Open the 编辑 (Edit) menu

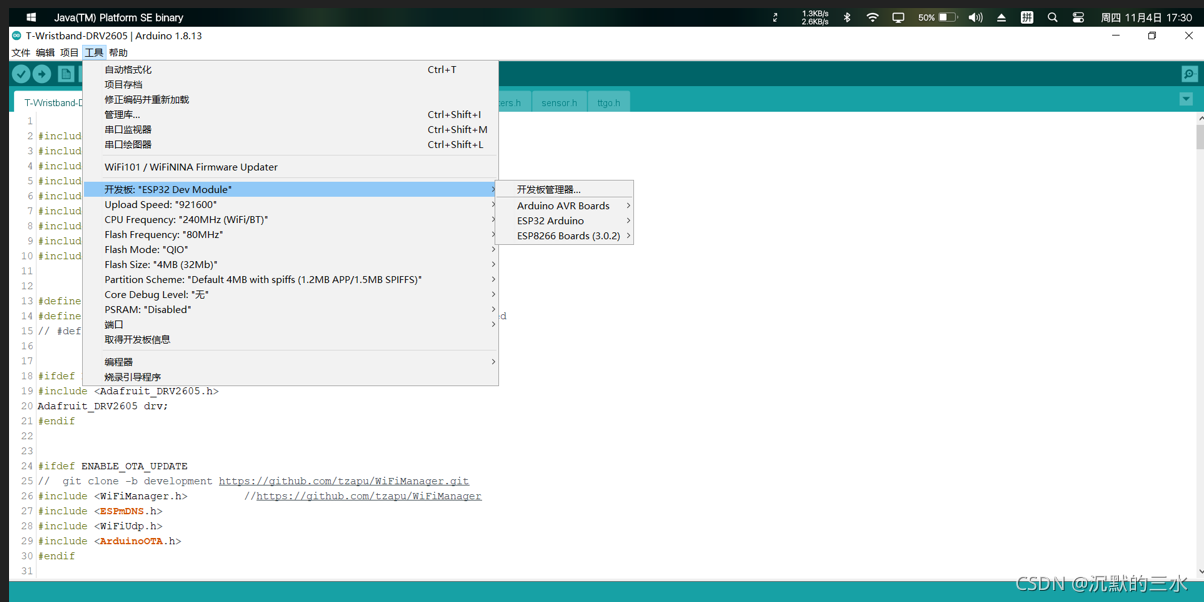[45, 53]
